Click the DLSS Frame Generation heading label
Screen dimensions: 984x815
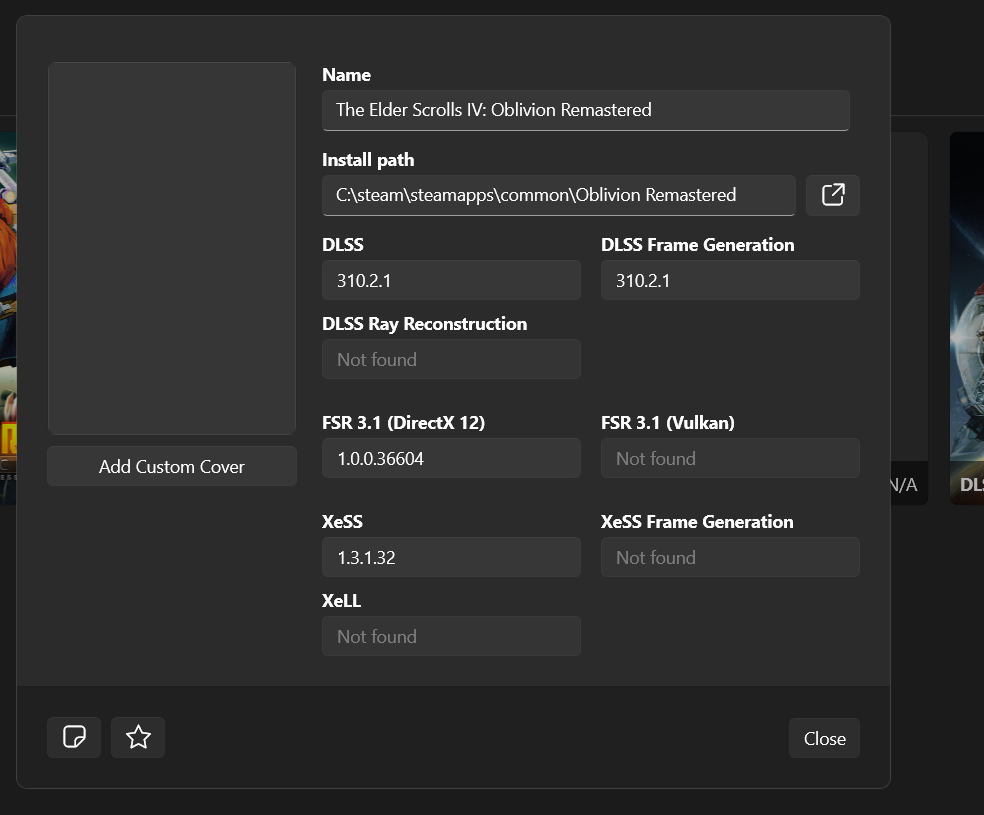(x=697, y=245)
